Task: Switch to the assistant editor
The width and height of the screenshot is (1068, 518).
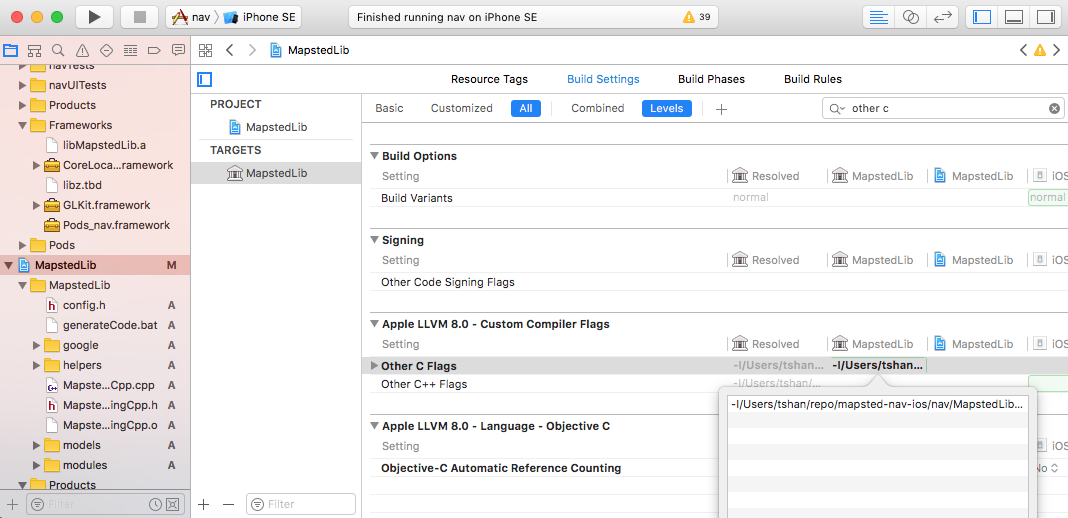Action: [x=910, y=17]
